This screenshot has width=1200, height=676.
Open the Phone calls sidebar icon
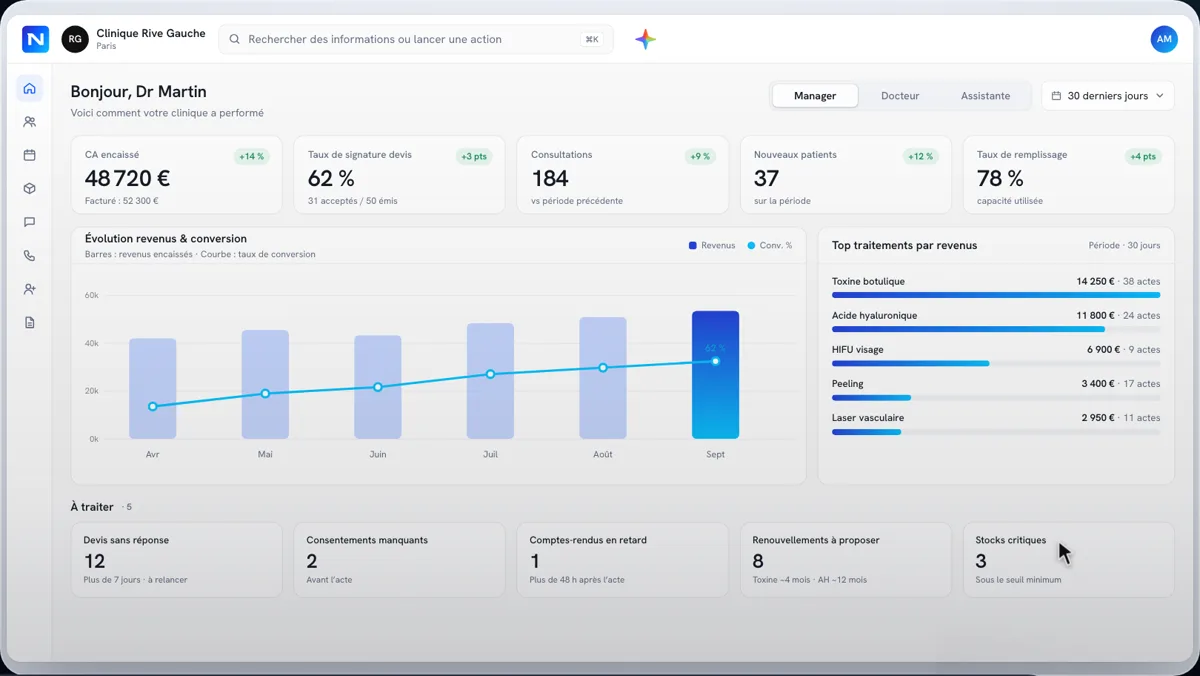[x=30, y=256]
